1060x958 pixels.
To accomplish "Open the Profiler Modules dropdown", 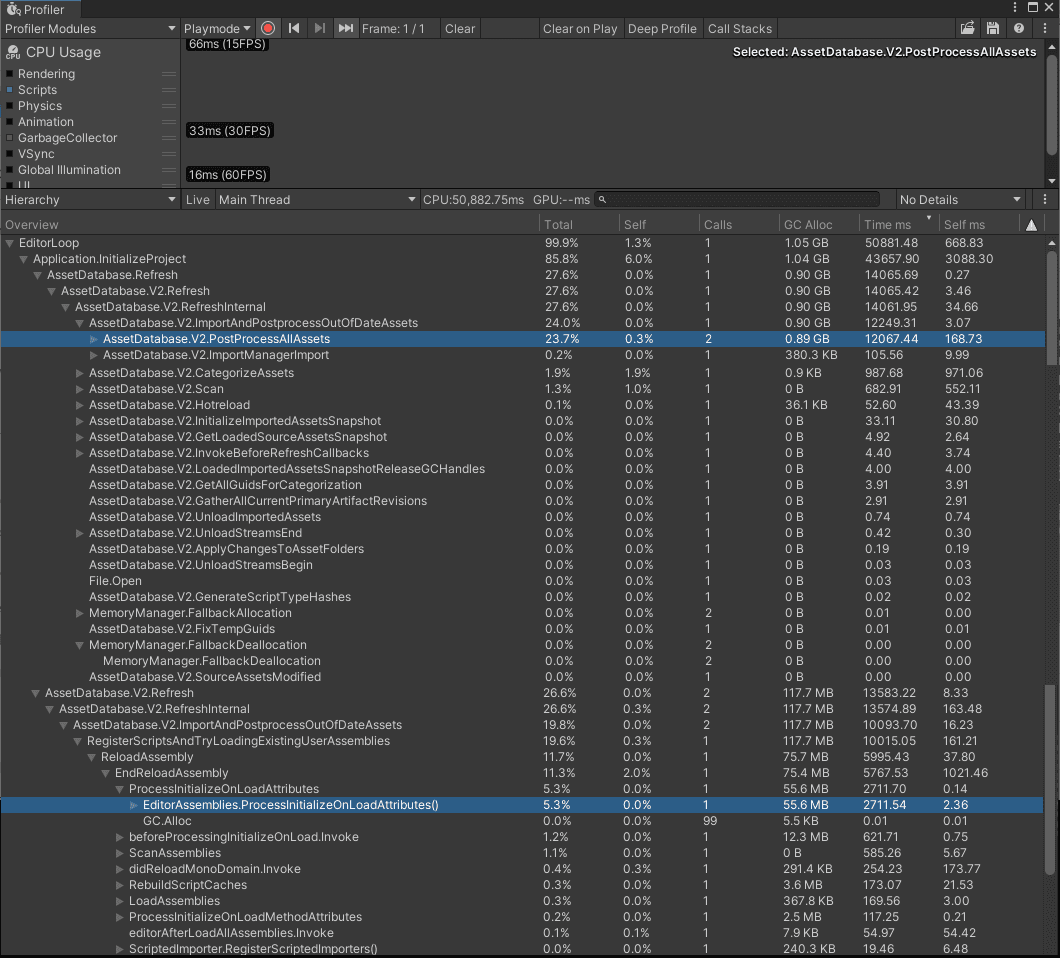I will pos(90,28).
